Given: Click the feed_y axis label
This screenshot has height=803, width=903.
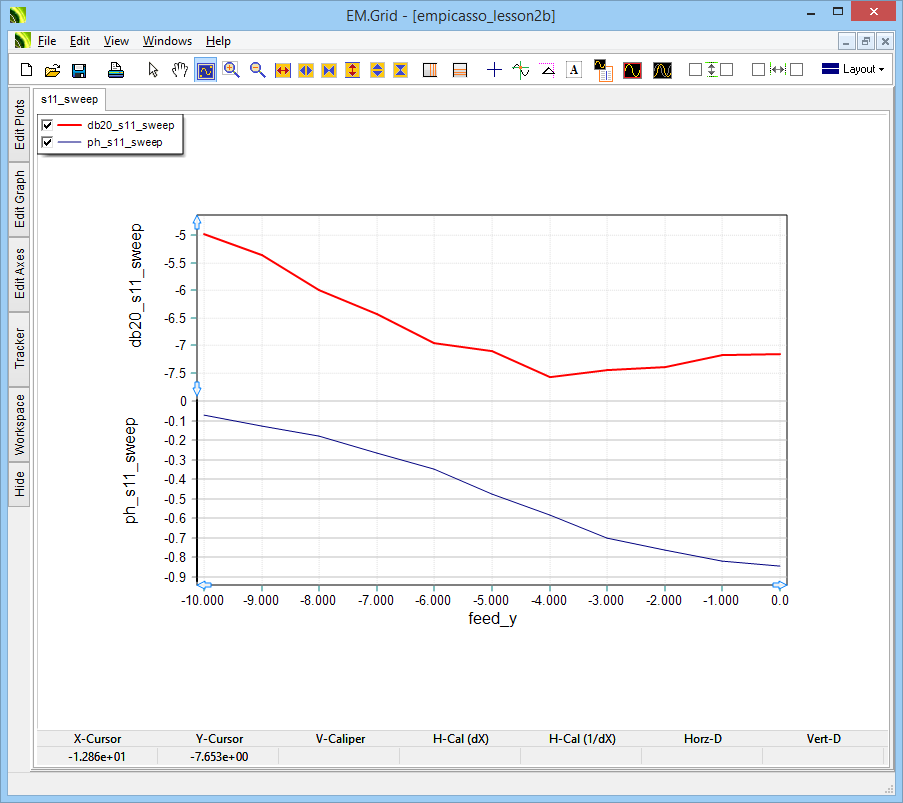Looking at the screenshot, I should [492, 619].
